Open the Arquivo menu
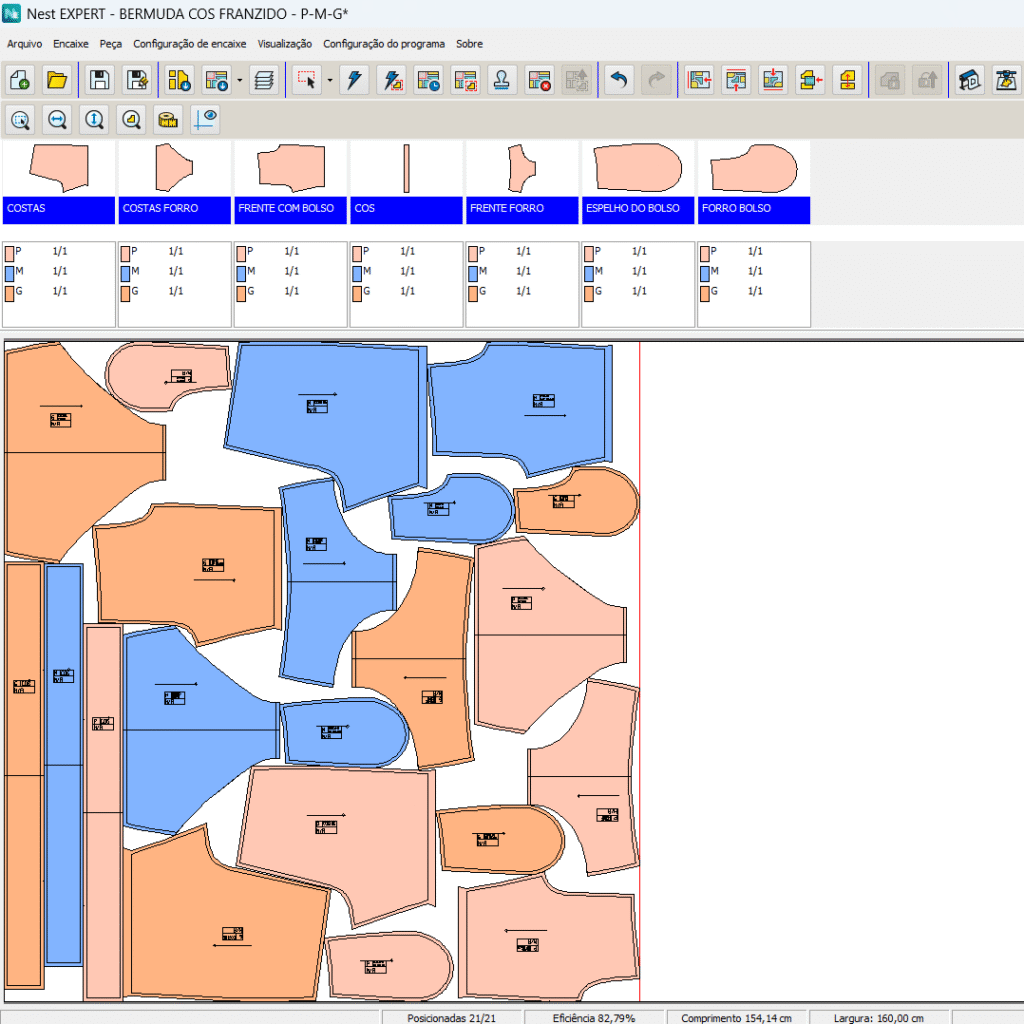The width and height of the screenshot is (1024, 1024). [24, 44]
